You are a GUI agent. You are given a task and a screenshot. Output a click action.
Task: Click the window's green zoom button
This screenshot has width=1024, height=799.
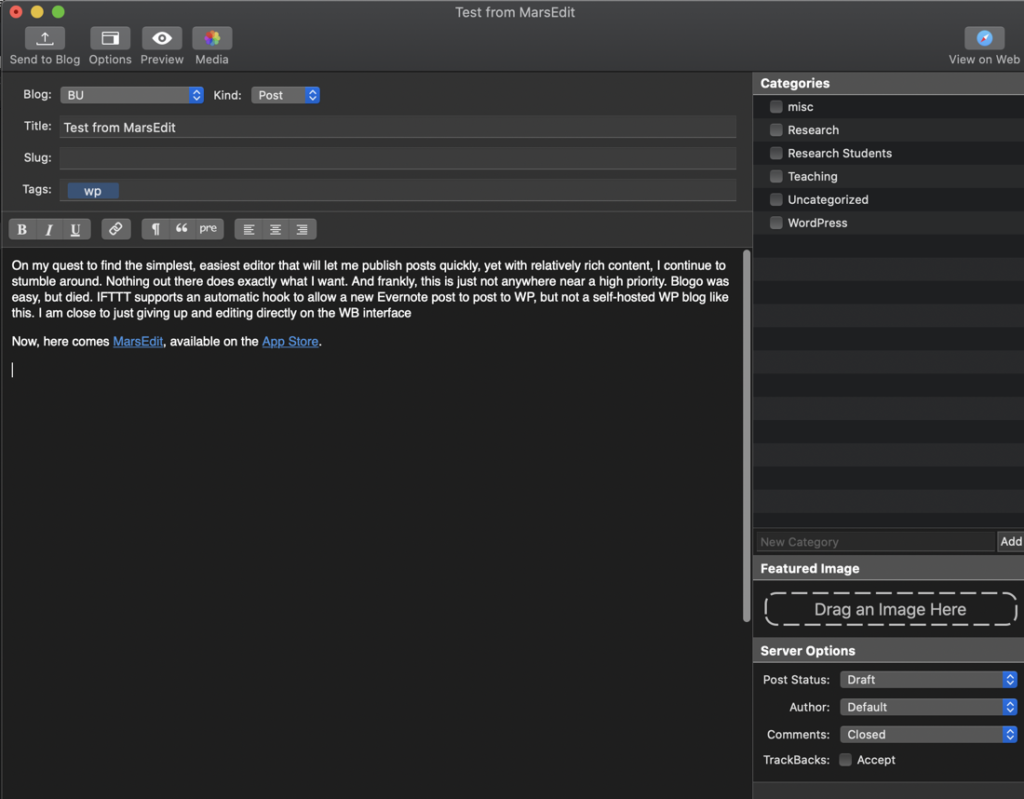tap(58, 12)
